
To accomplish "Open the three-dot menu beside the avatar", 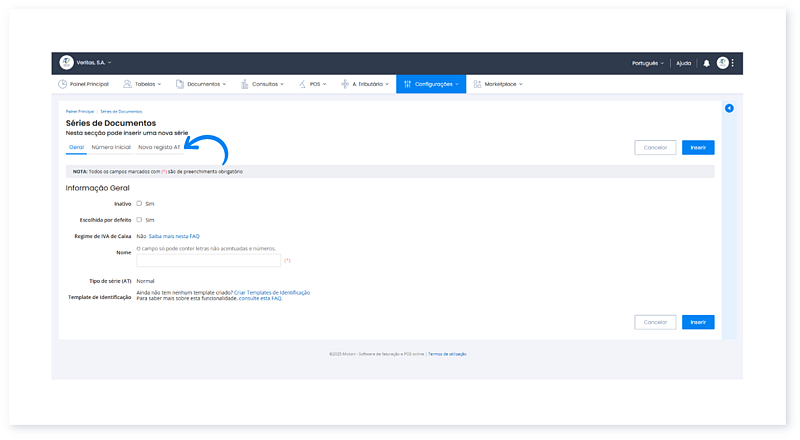I will click(733, 63).
